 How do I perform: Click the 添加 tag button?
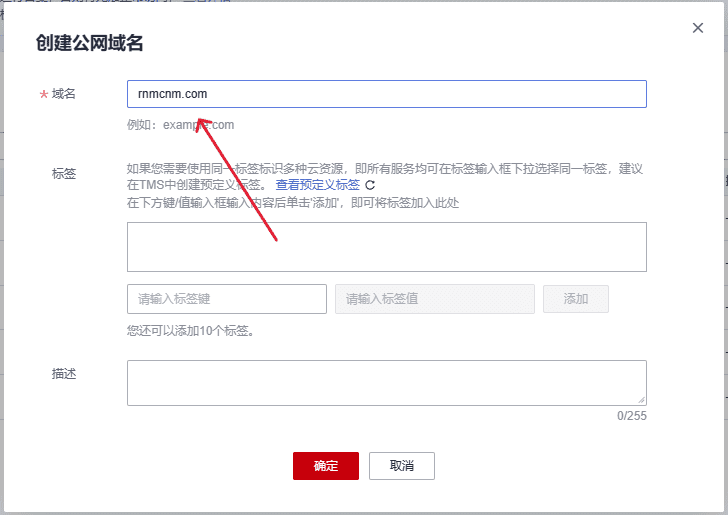pyautogui.click(x=576, y=299)
